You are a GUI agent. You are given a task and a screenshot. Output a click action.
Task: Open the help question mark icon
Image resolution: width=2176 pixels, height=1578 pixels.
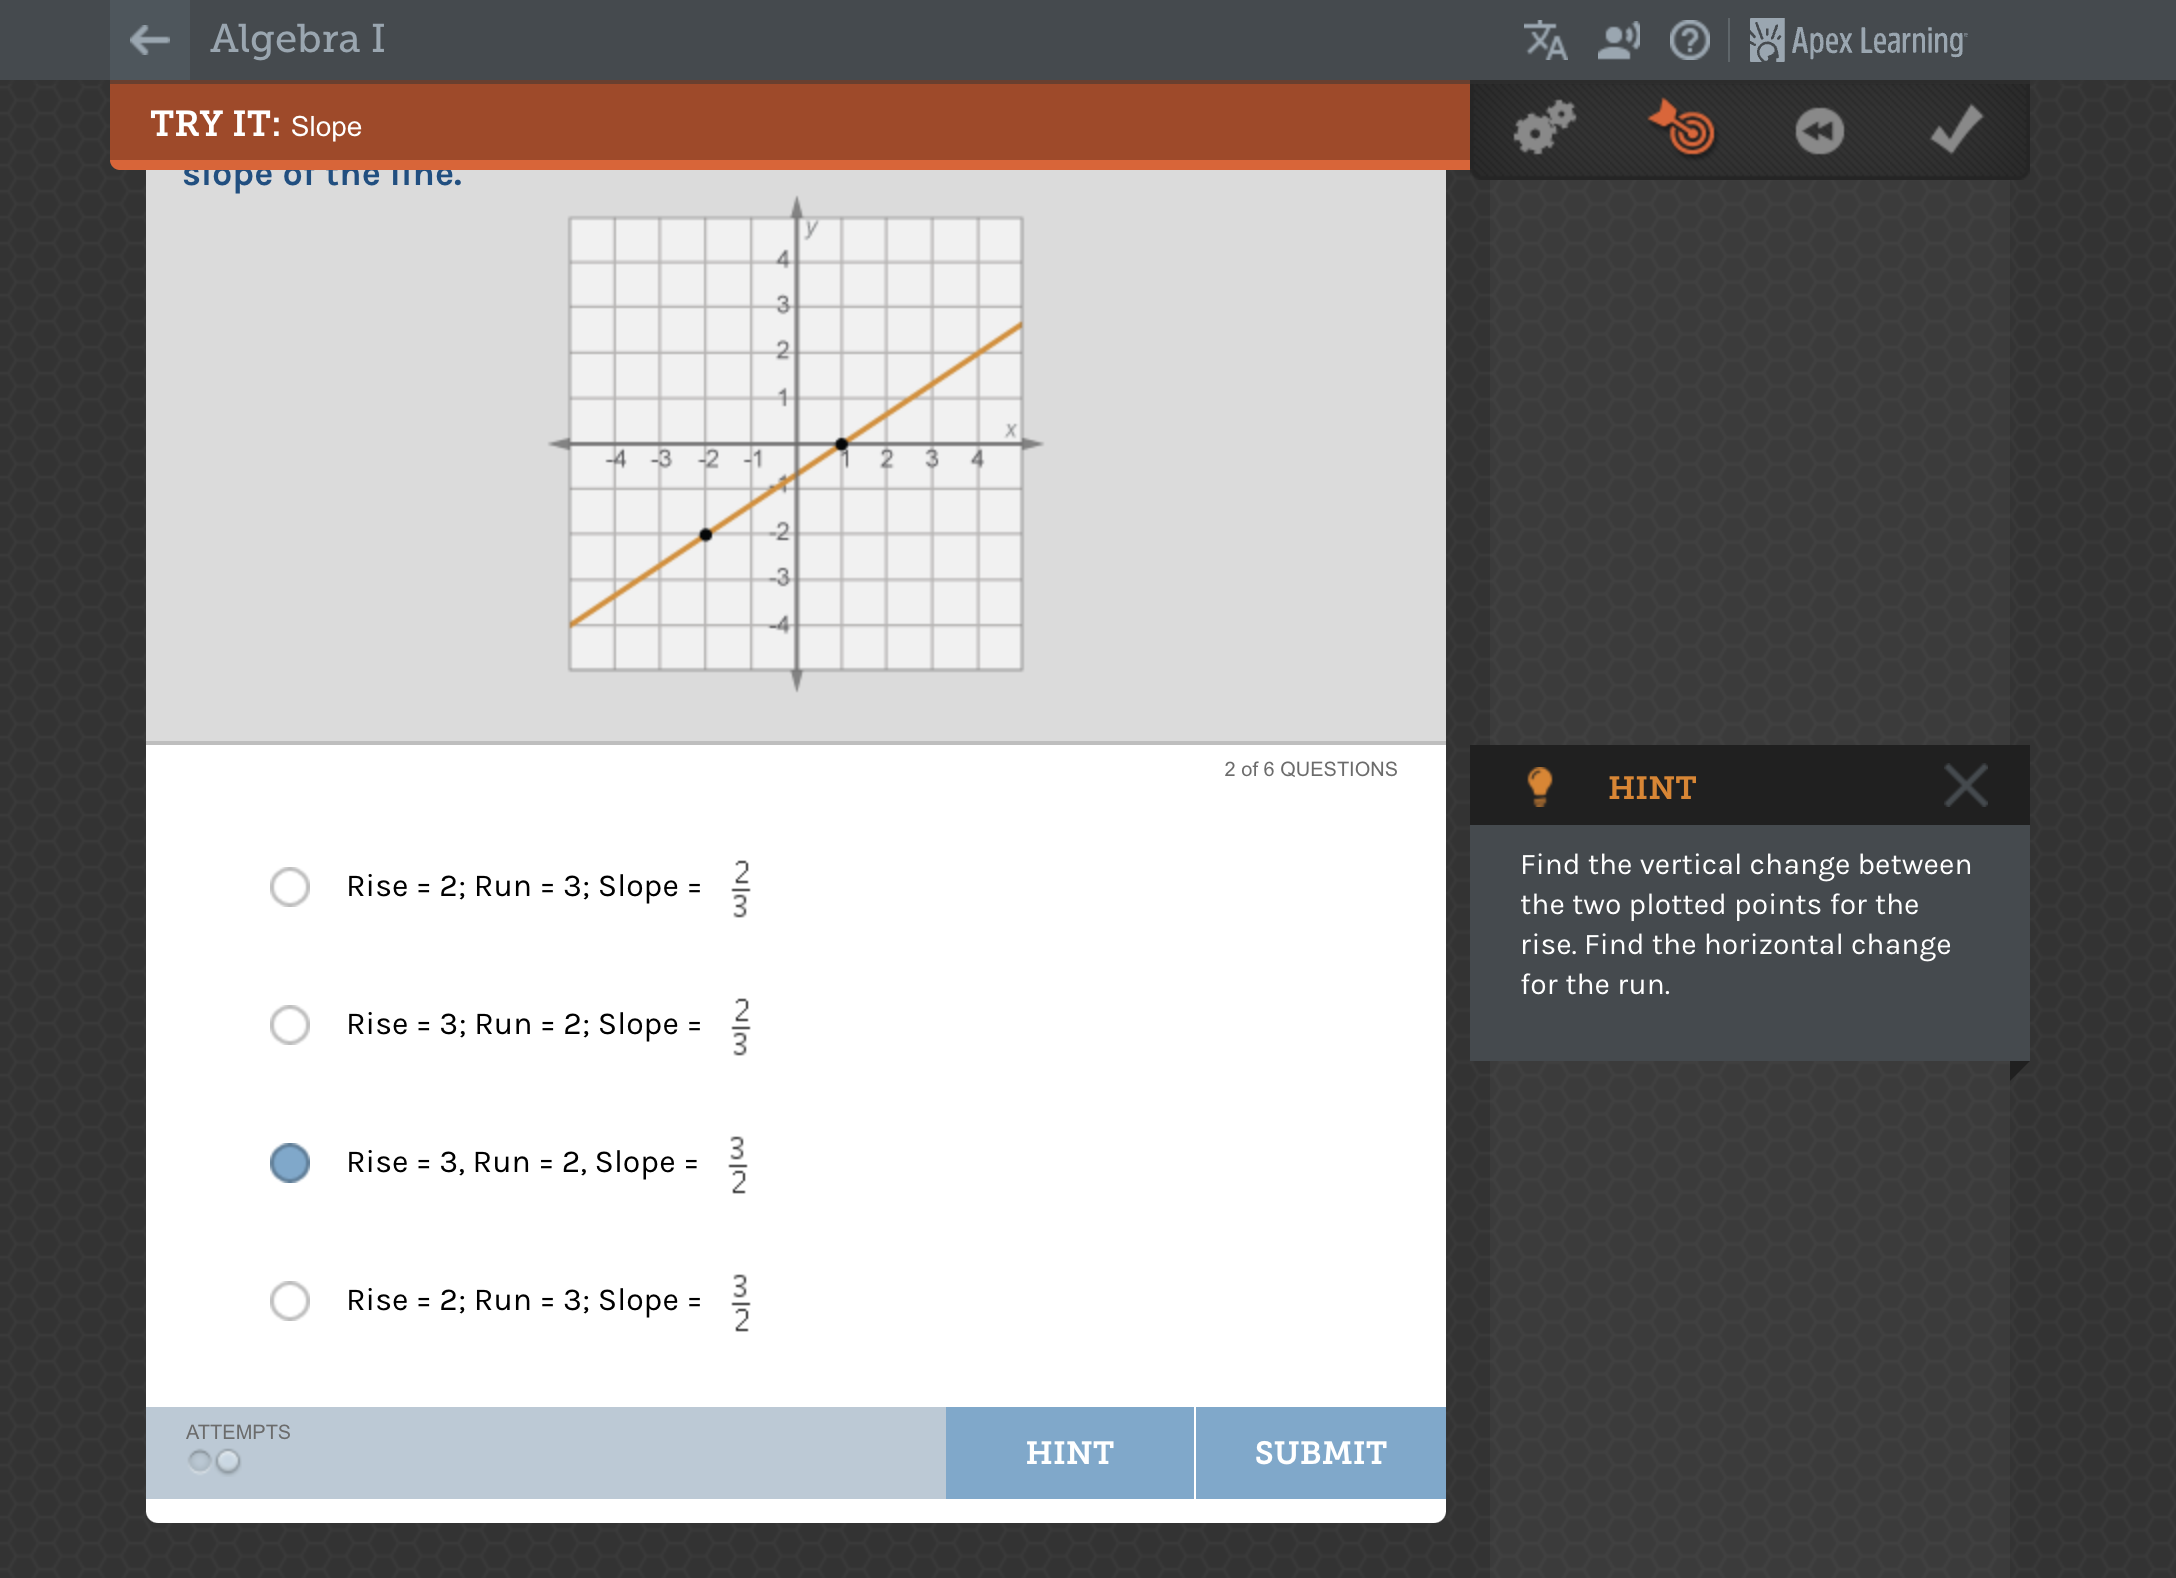[x=1689, y=41]
